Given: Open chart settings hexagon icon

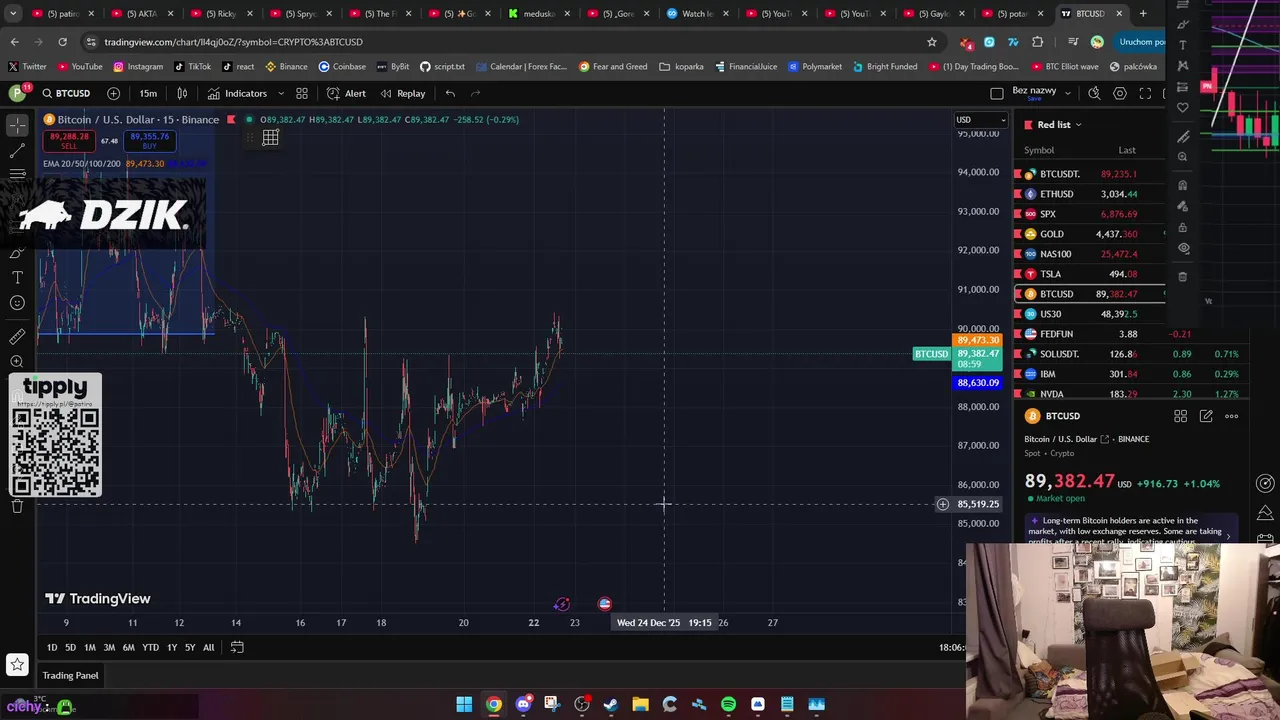Looking at the screenshot, I should [1120, 93].
